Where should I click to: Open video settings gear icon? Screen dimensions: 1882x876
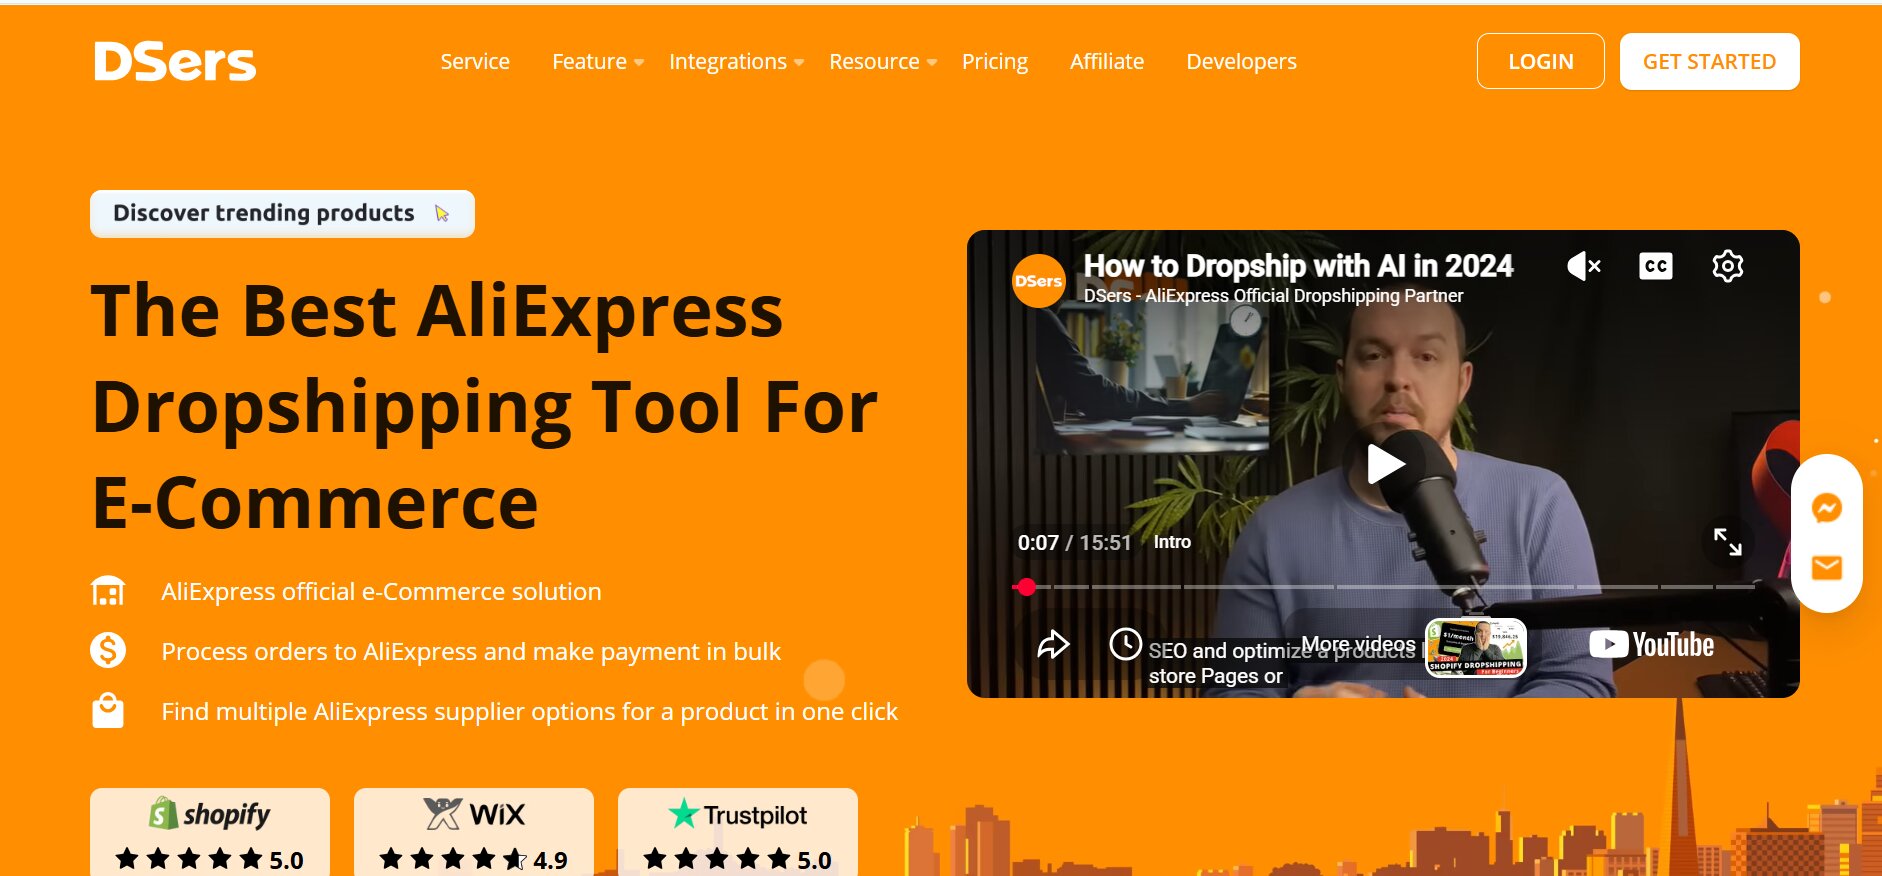click(1728, 266)
